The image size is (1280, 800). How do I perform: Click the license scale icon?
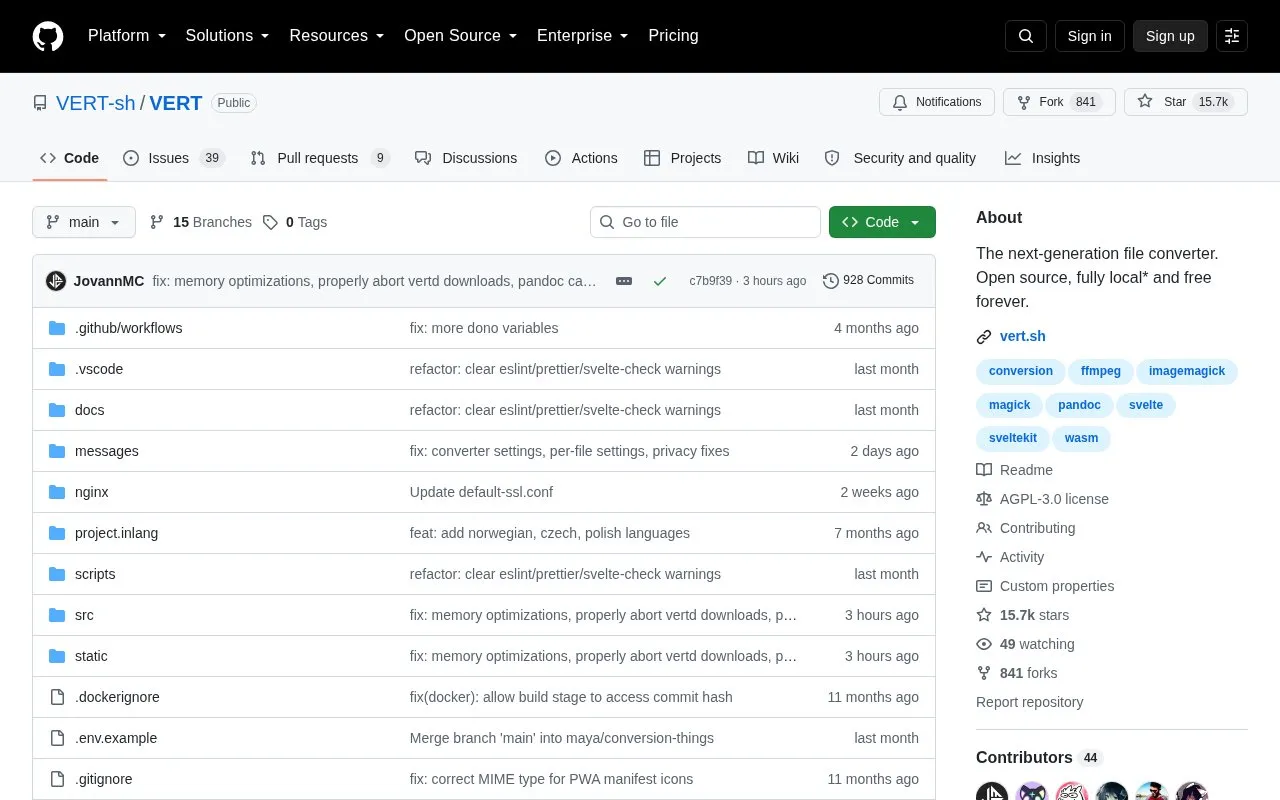coord(984,499)
